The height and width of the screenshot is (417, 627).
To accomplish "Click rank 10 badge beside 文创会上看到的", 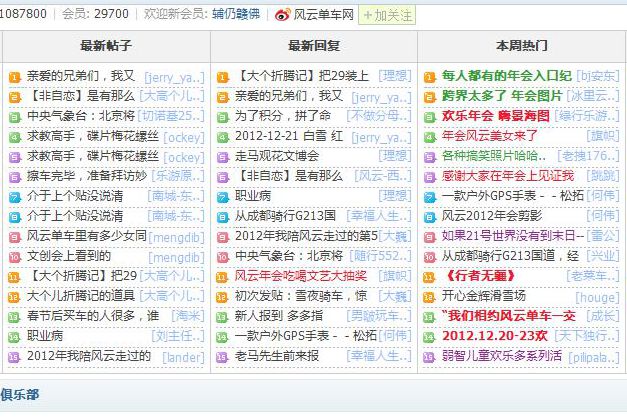I will coord(14,257).
